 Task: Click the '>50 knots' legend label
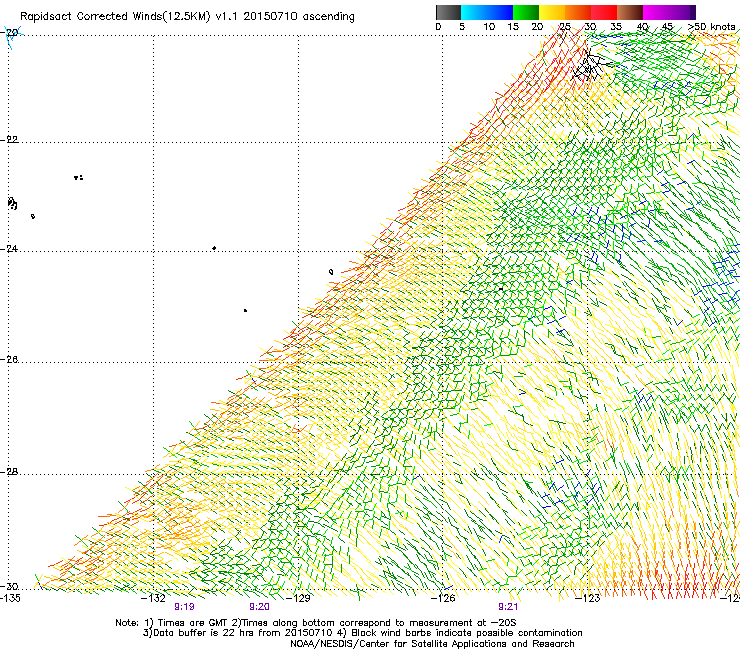711,27
